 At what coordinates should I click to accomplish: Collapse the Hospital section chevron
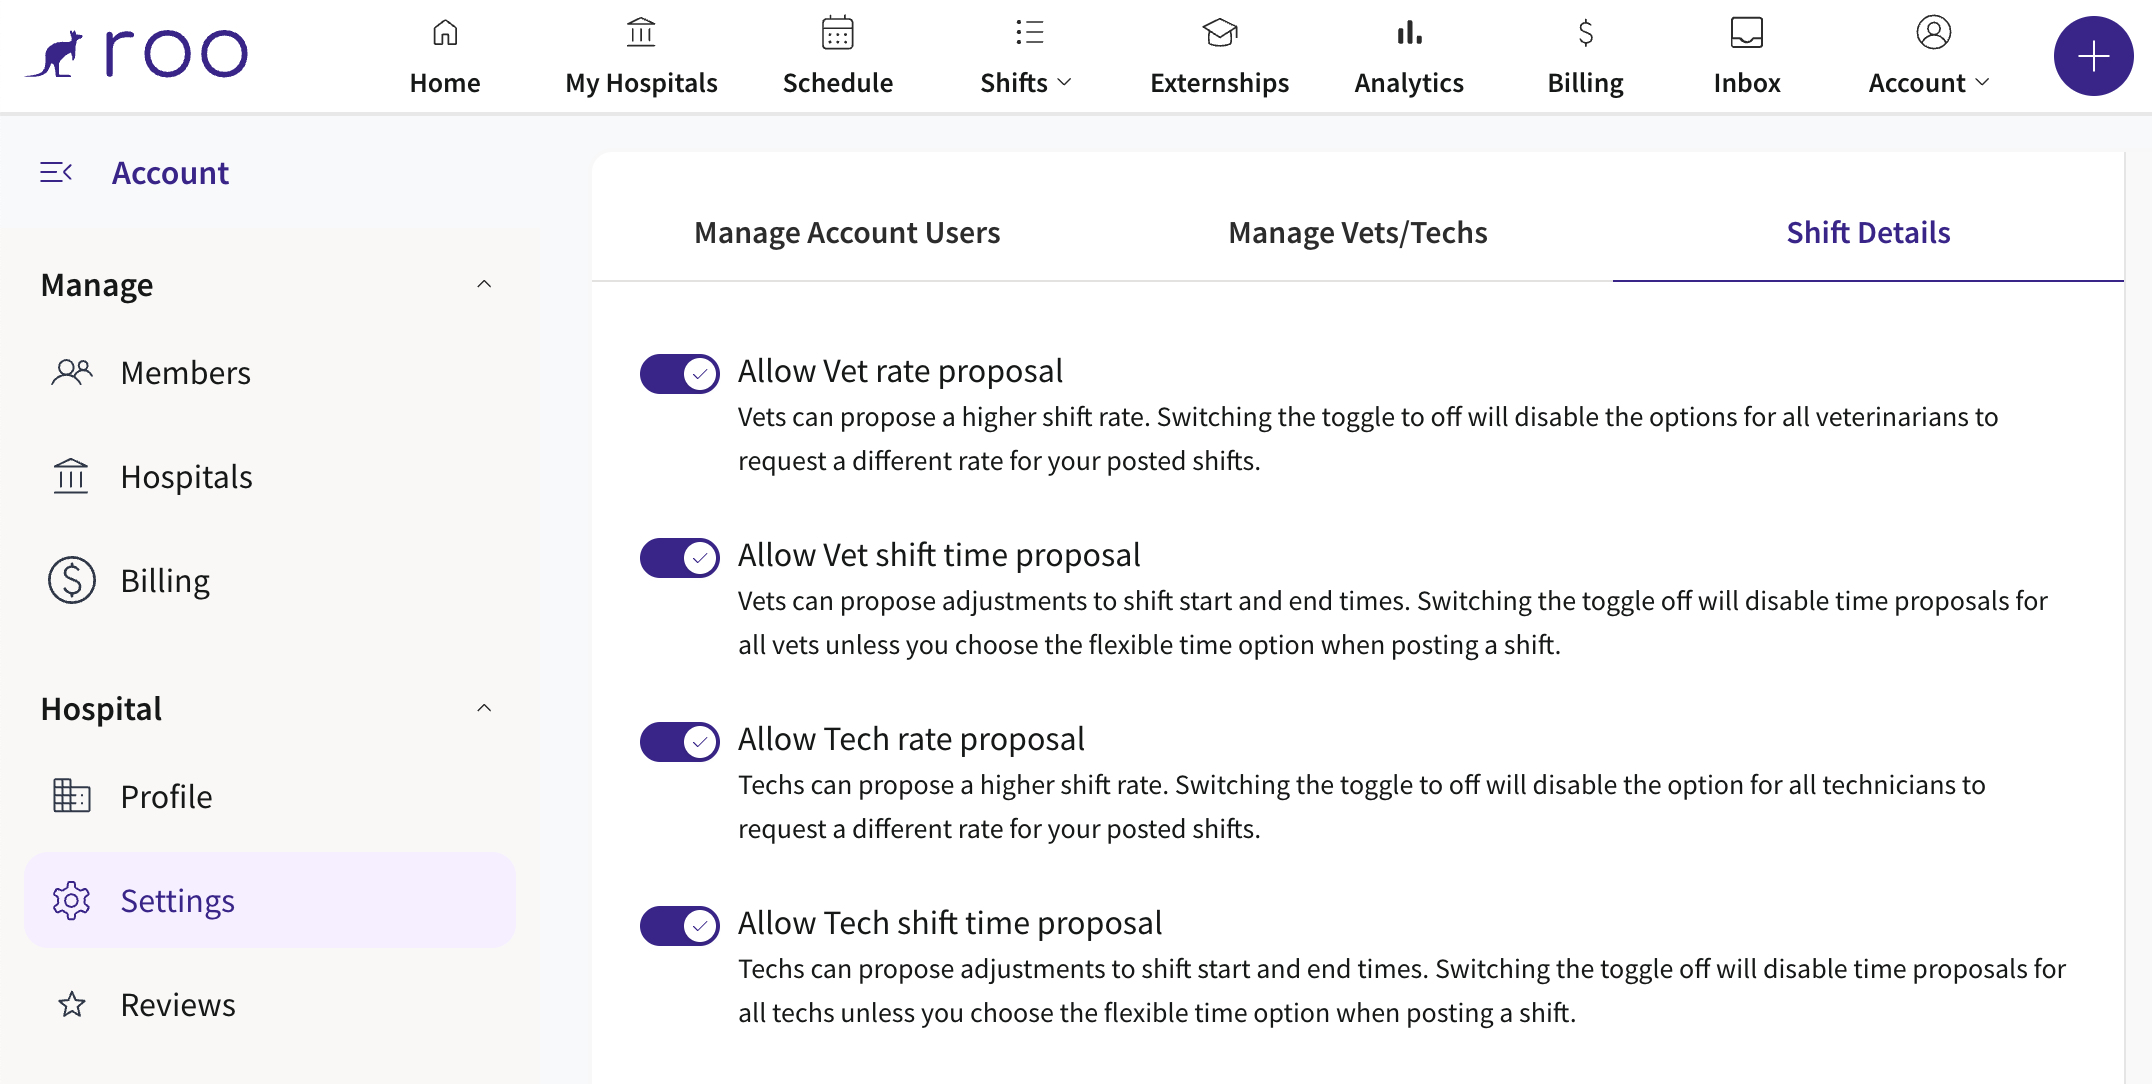(x=484, y=709)
